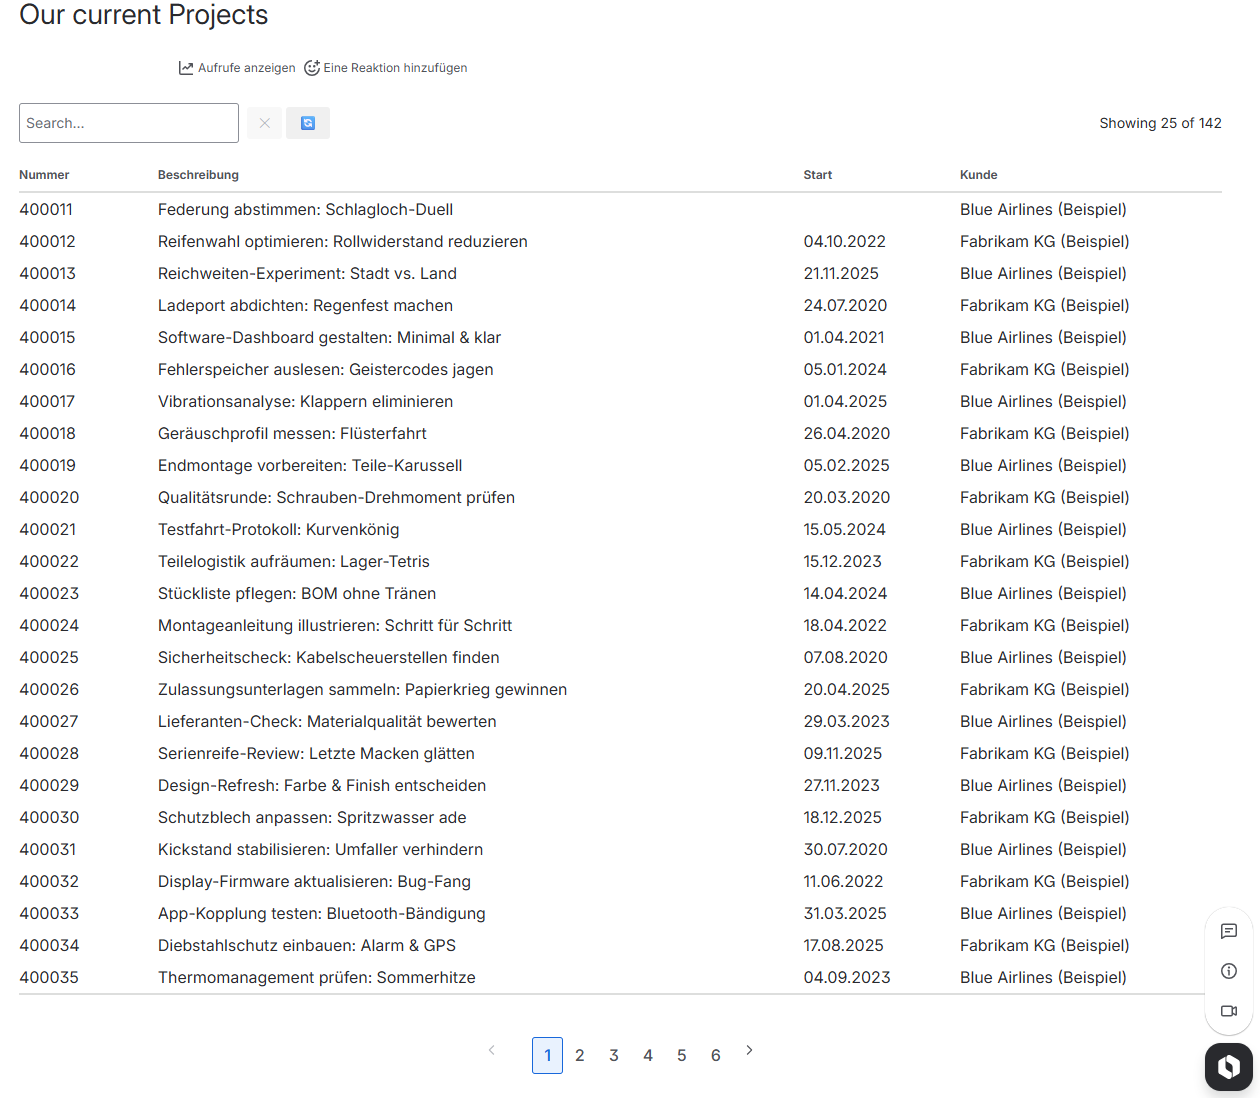
Task: Click the next page arrow
Action: pyautogui.click(x=749, y=1051)
